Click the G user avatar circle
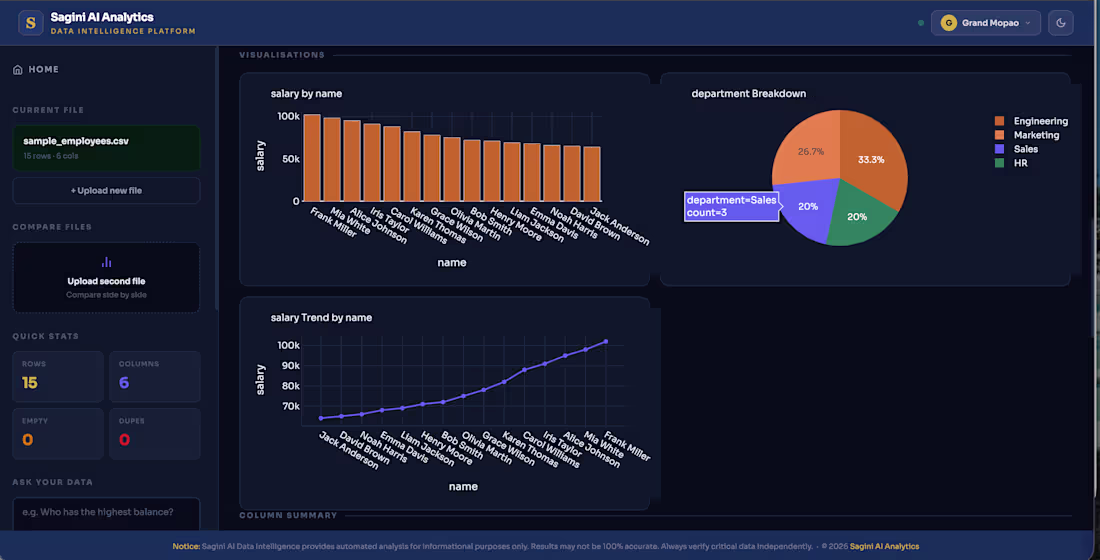The height and width of the screenshot is (560, 1100). (948, 22)
